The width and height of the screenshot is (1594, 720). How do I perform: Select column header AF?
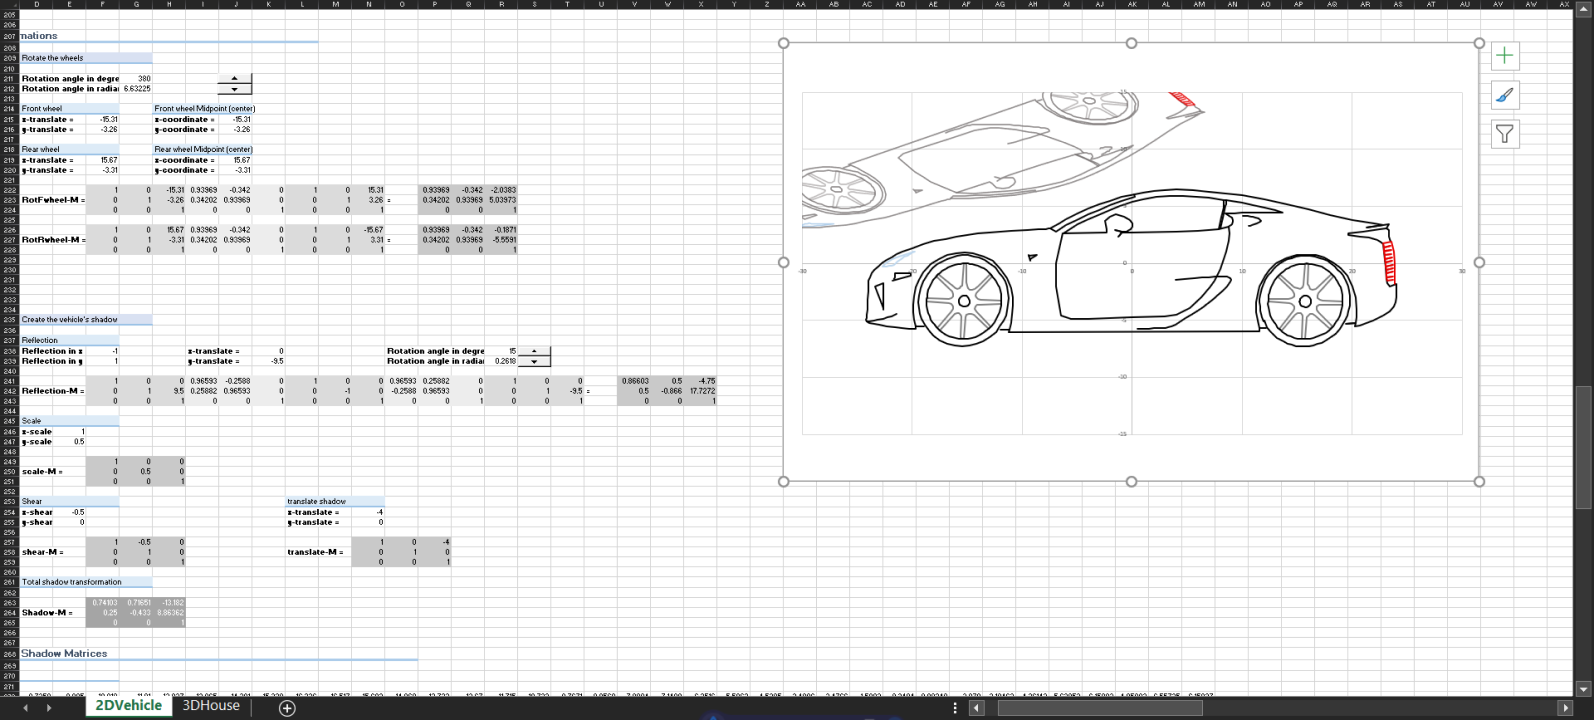point(966,4)
